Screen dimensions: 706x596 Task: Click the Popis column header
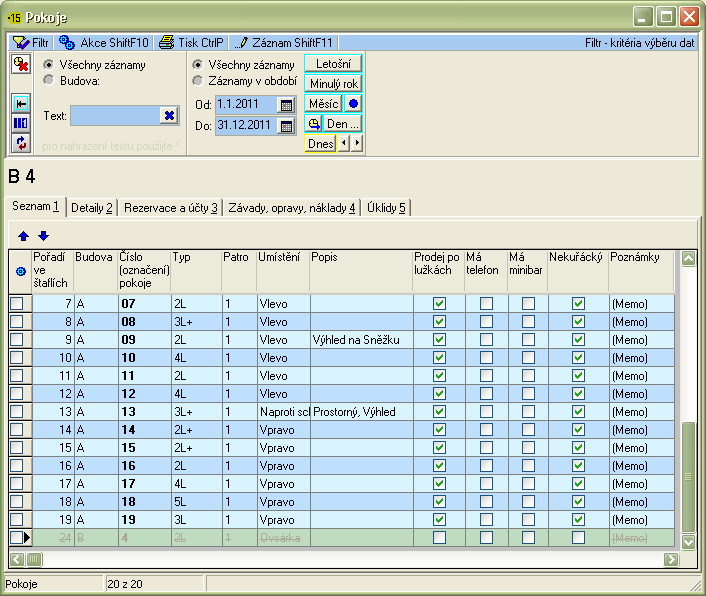click(x=362, y=271)
